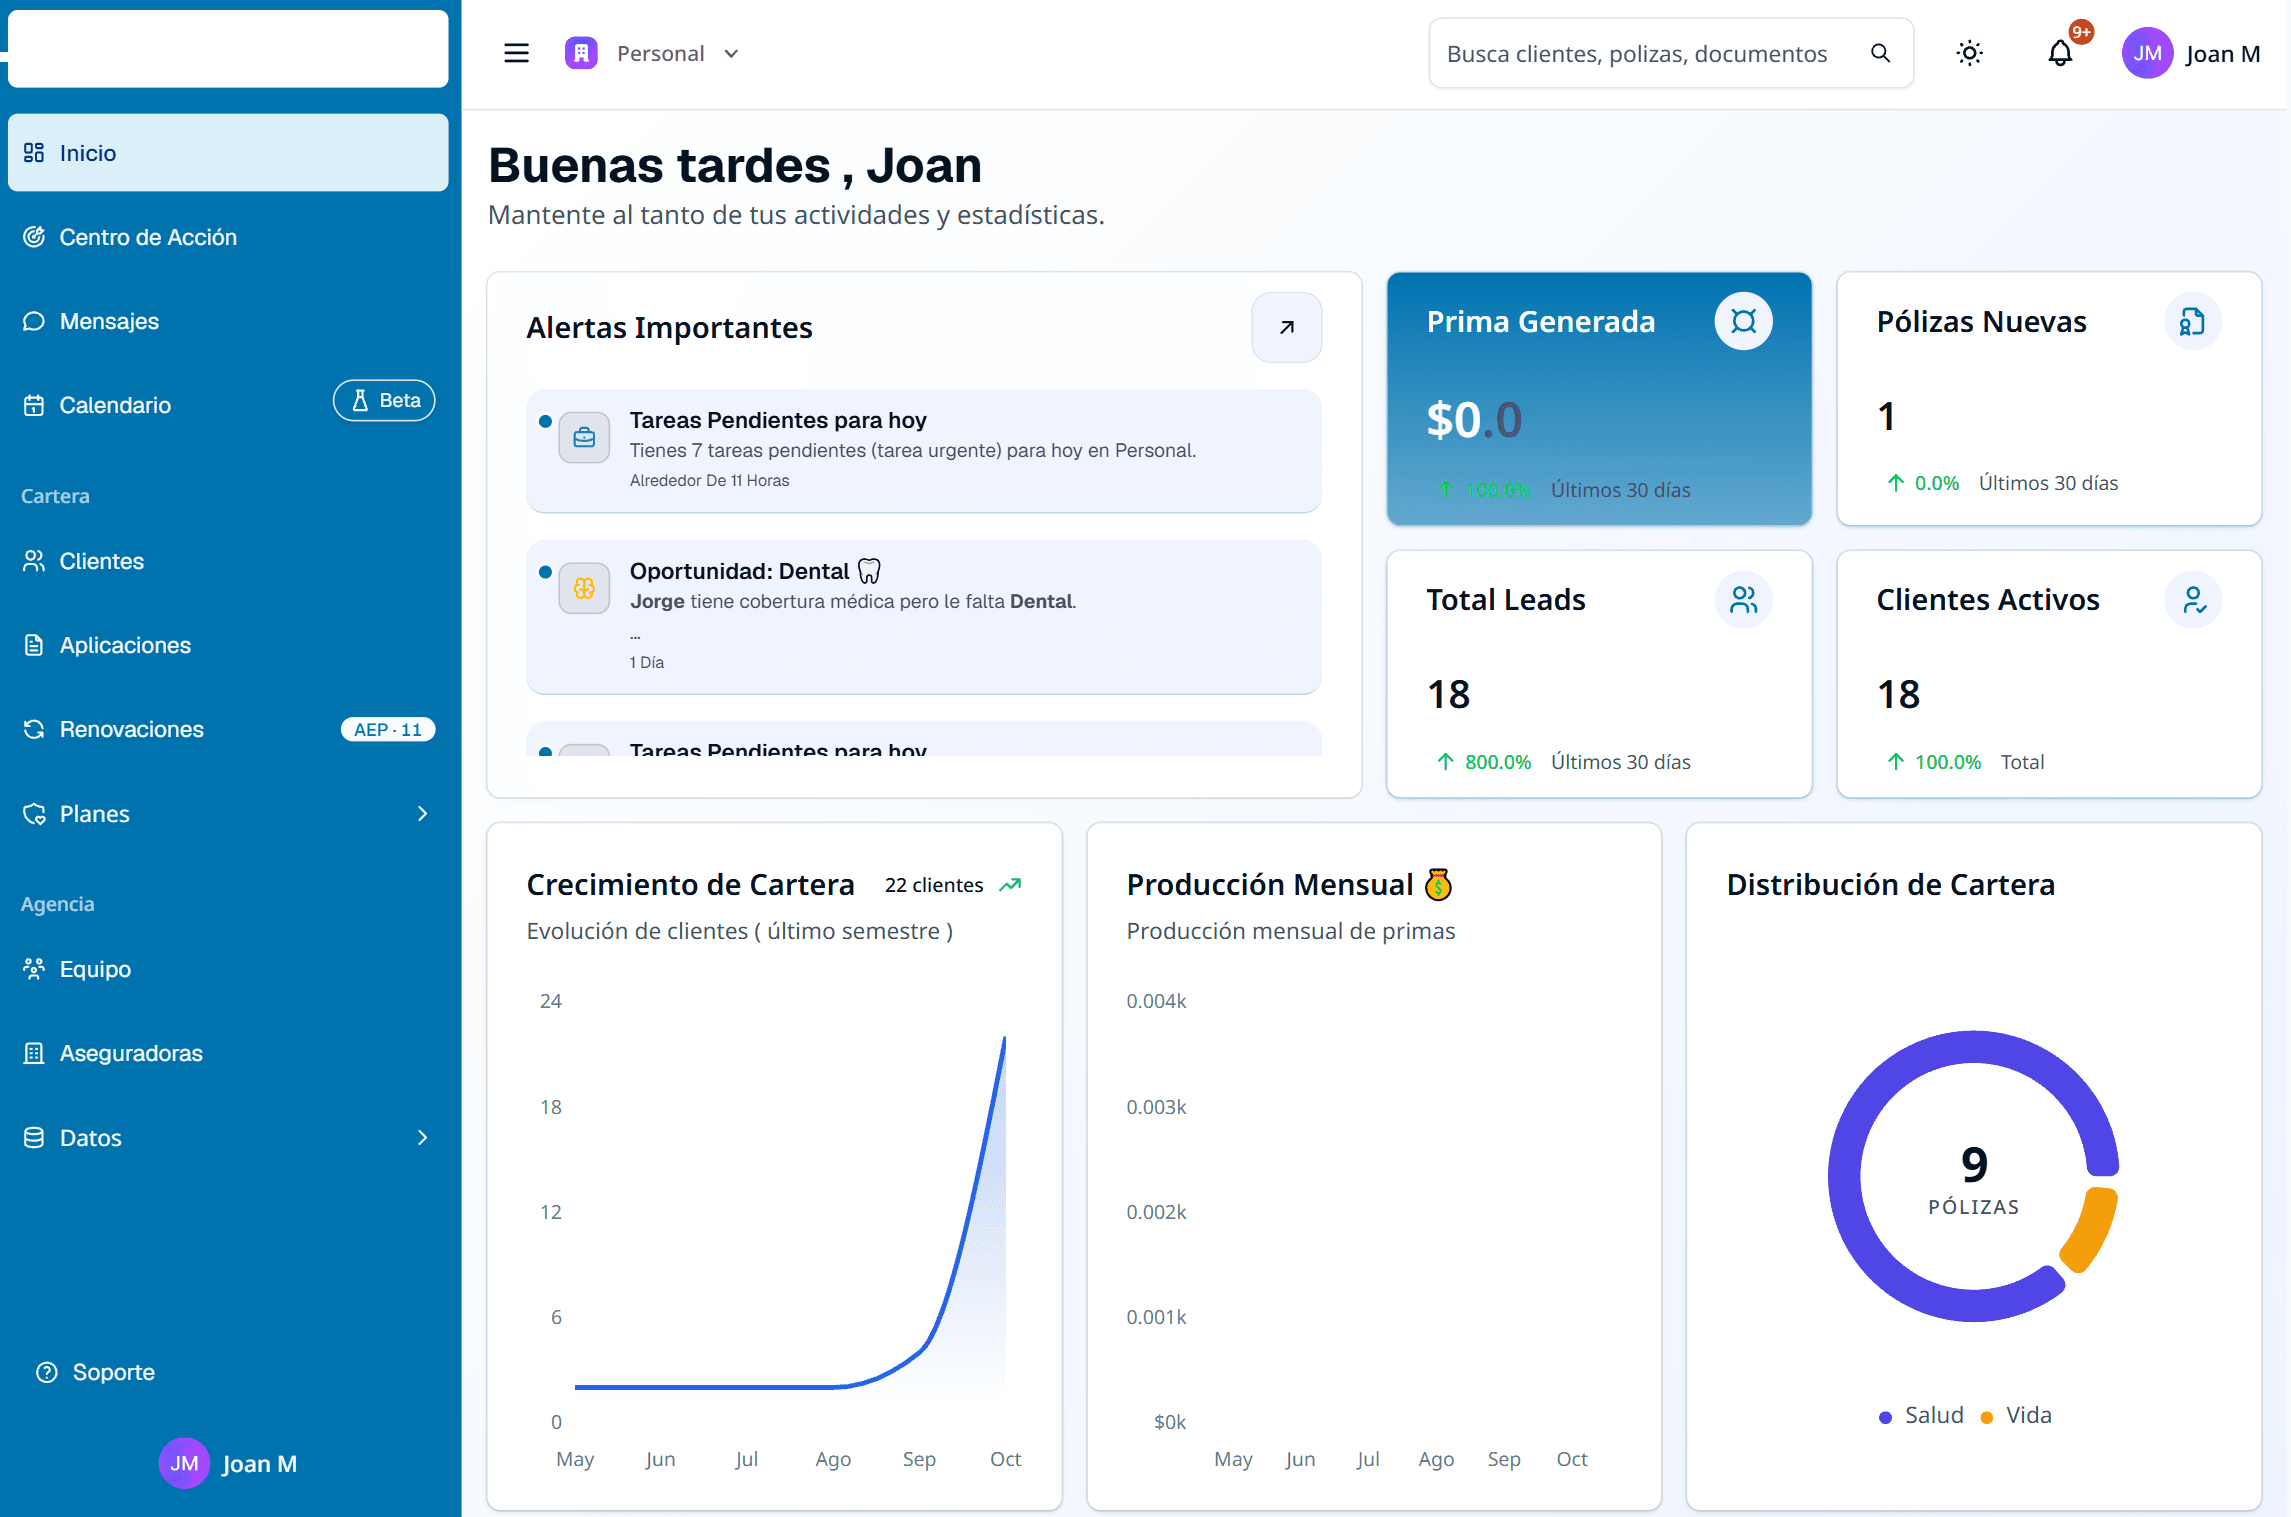This screenshot has height=1517, width=2291.
Task: Click the purple Salud donut segment
Action: tap(1846, 1176)
